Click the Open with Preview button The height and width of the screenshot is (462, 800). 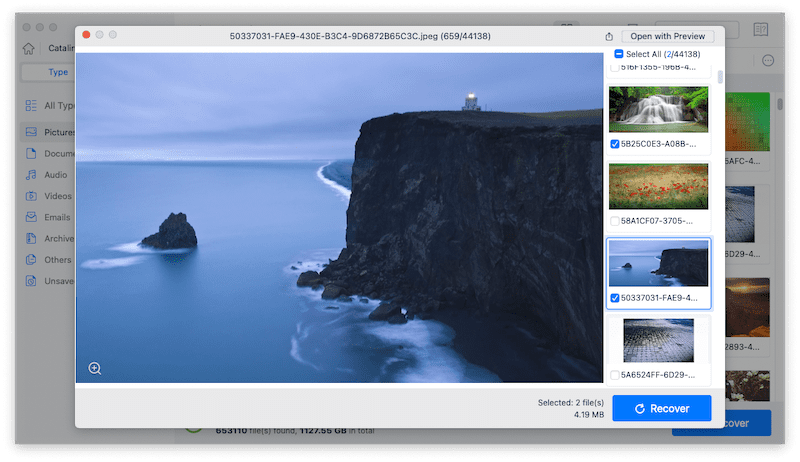tap(668, 36)
